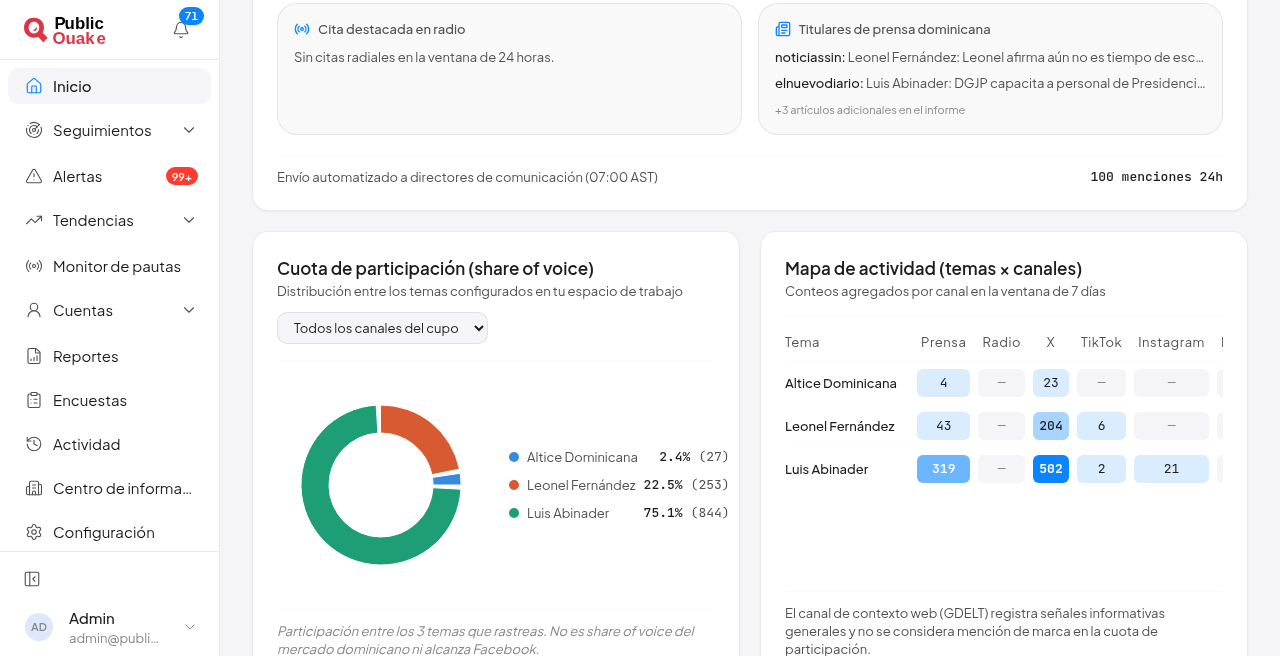
Task: Click the Tendencias trending arrow icon
Action: (x=34, y=220)
